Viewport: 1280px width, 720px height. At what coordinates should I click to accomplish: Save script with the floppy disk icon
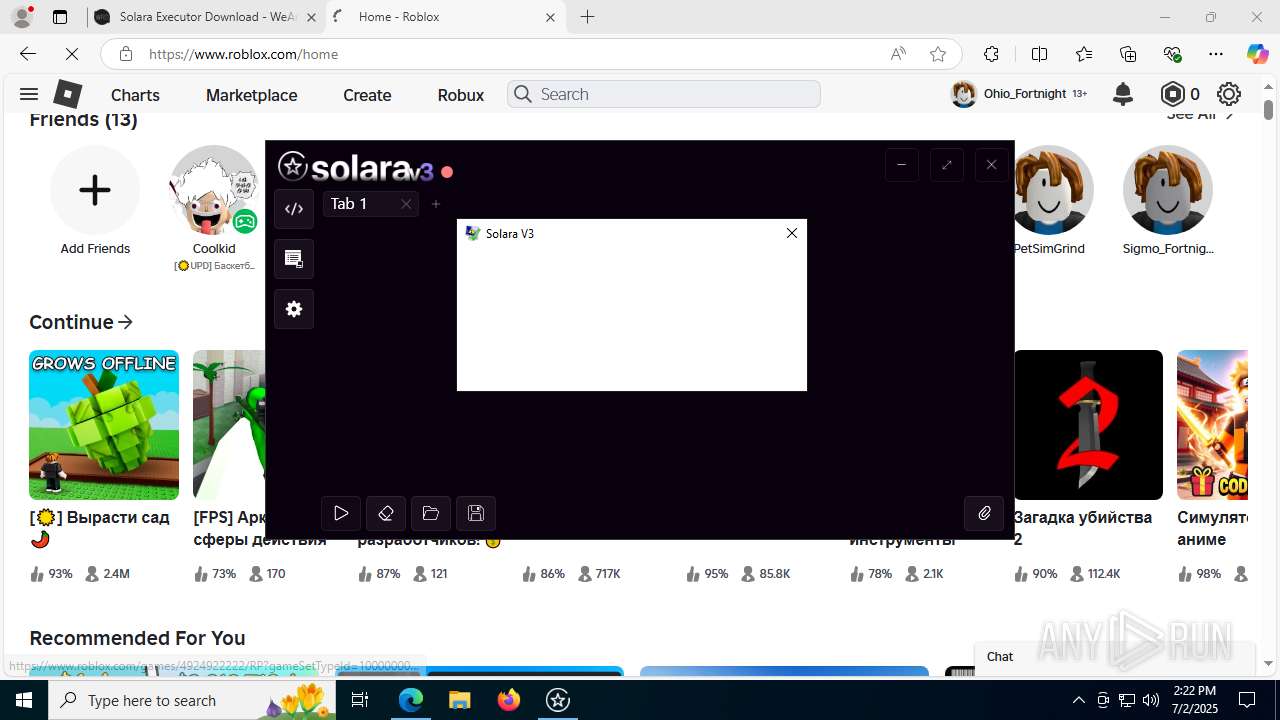[476, 513]
